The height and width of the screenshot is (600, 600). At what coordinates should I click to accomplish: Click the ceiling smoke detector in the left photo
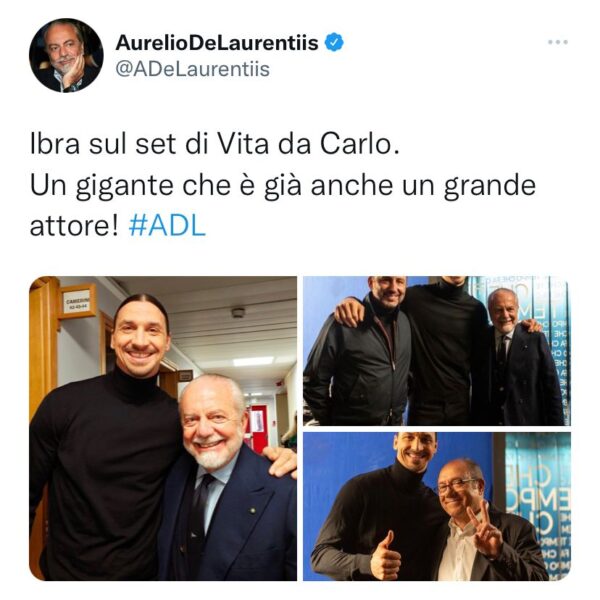238,313
